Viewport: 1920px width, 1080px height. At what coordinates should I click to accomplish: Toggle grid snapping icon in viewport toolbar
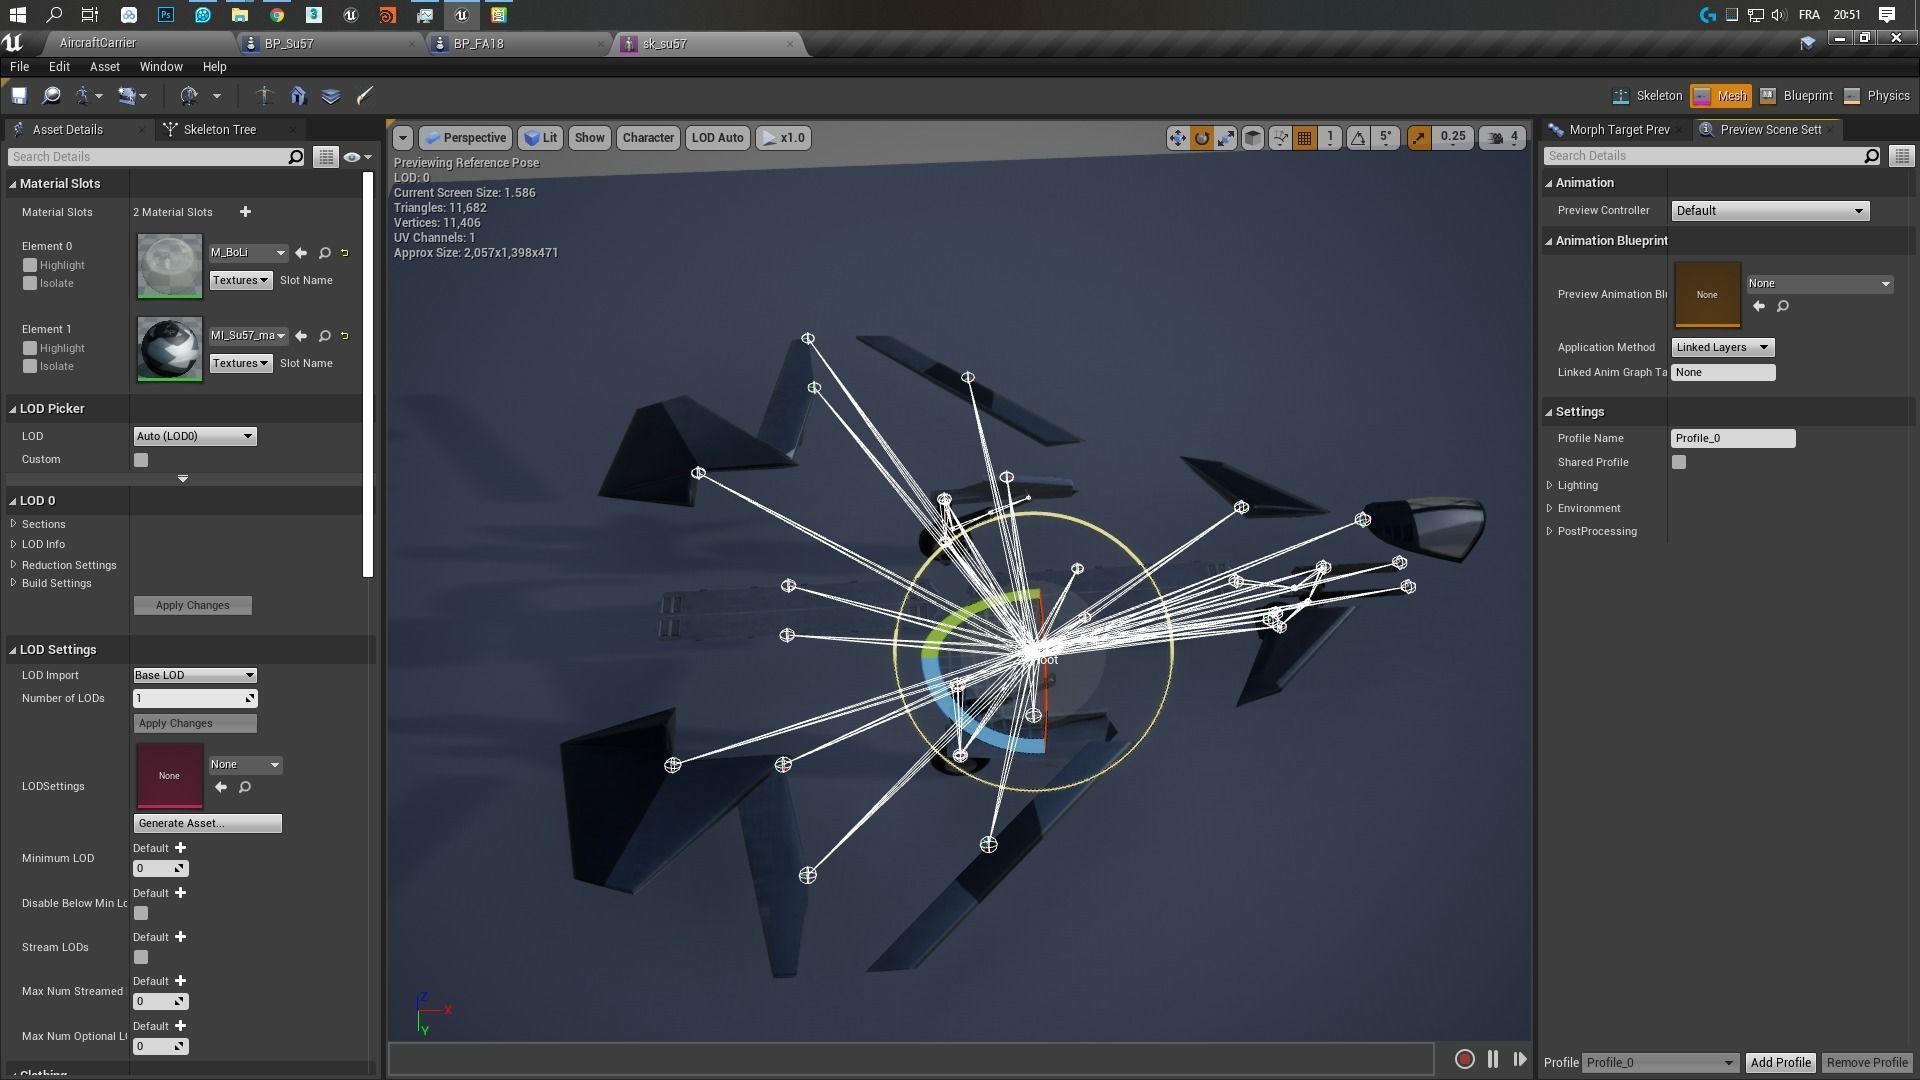pyautogui.click(x=1304, y=138)
